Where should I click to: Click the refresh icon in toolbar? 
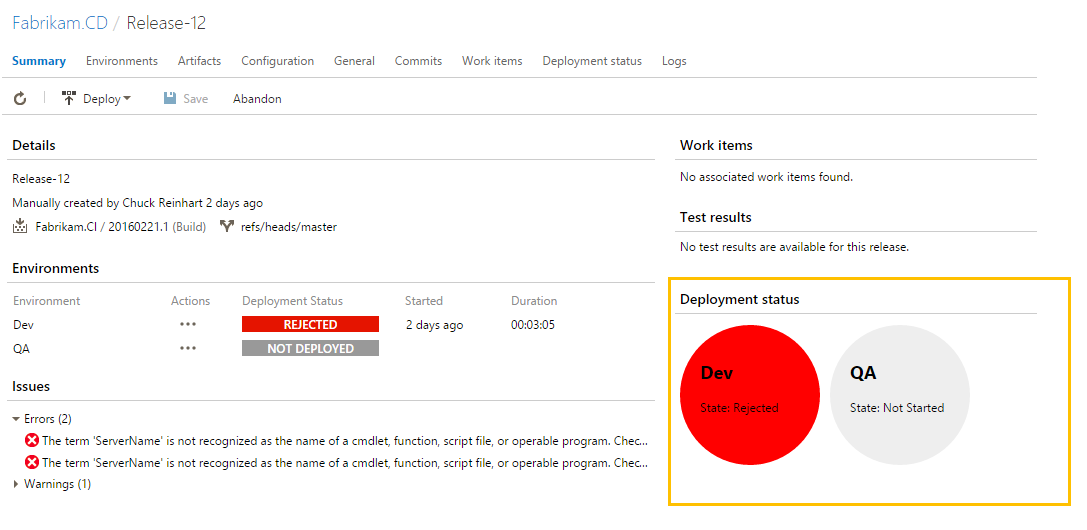[x=20, y=98]
